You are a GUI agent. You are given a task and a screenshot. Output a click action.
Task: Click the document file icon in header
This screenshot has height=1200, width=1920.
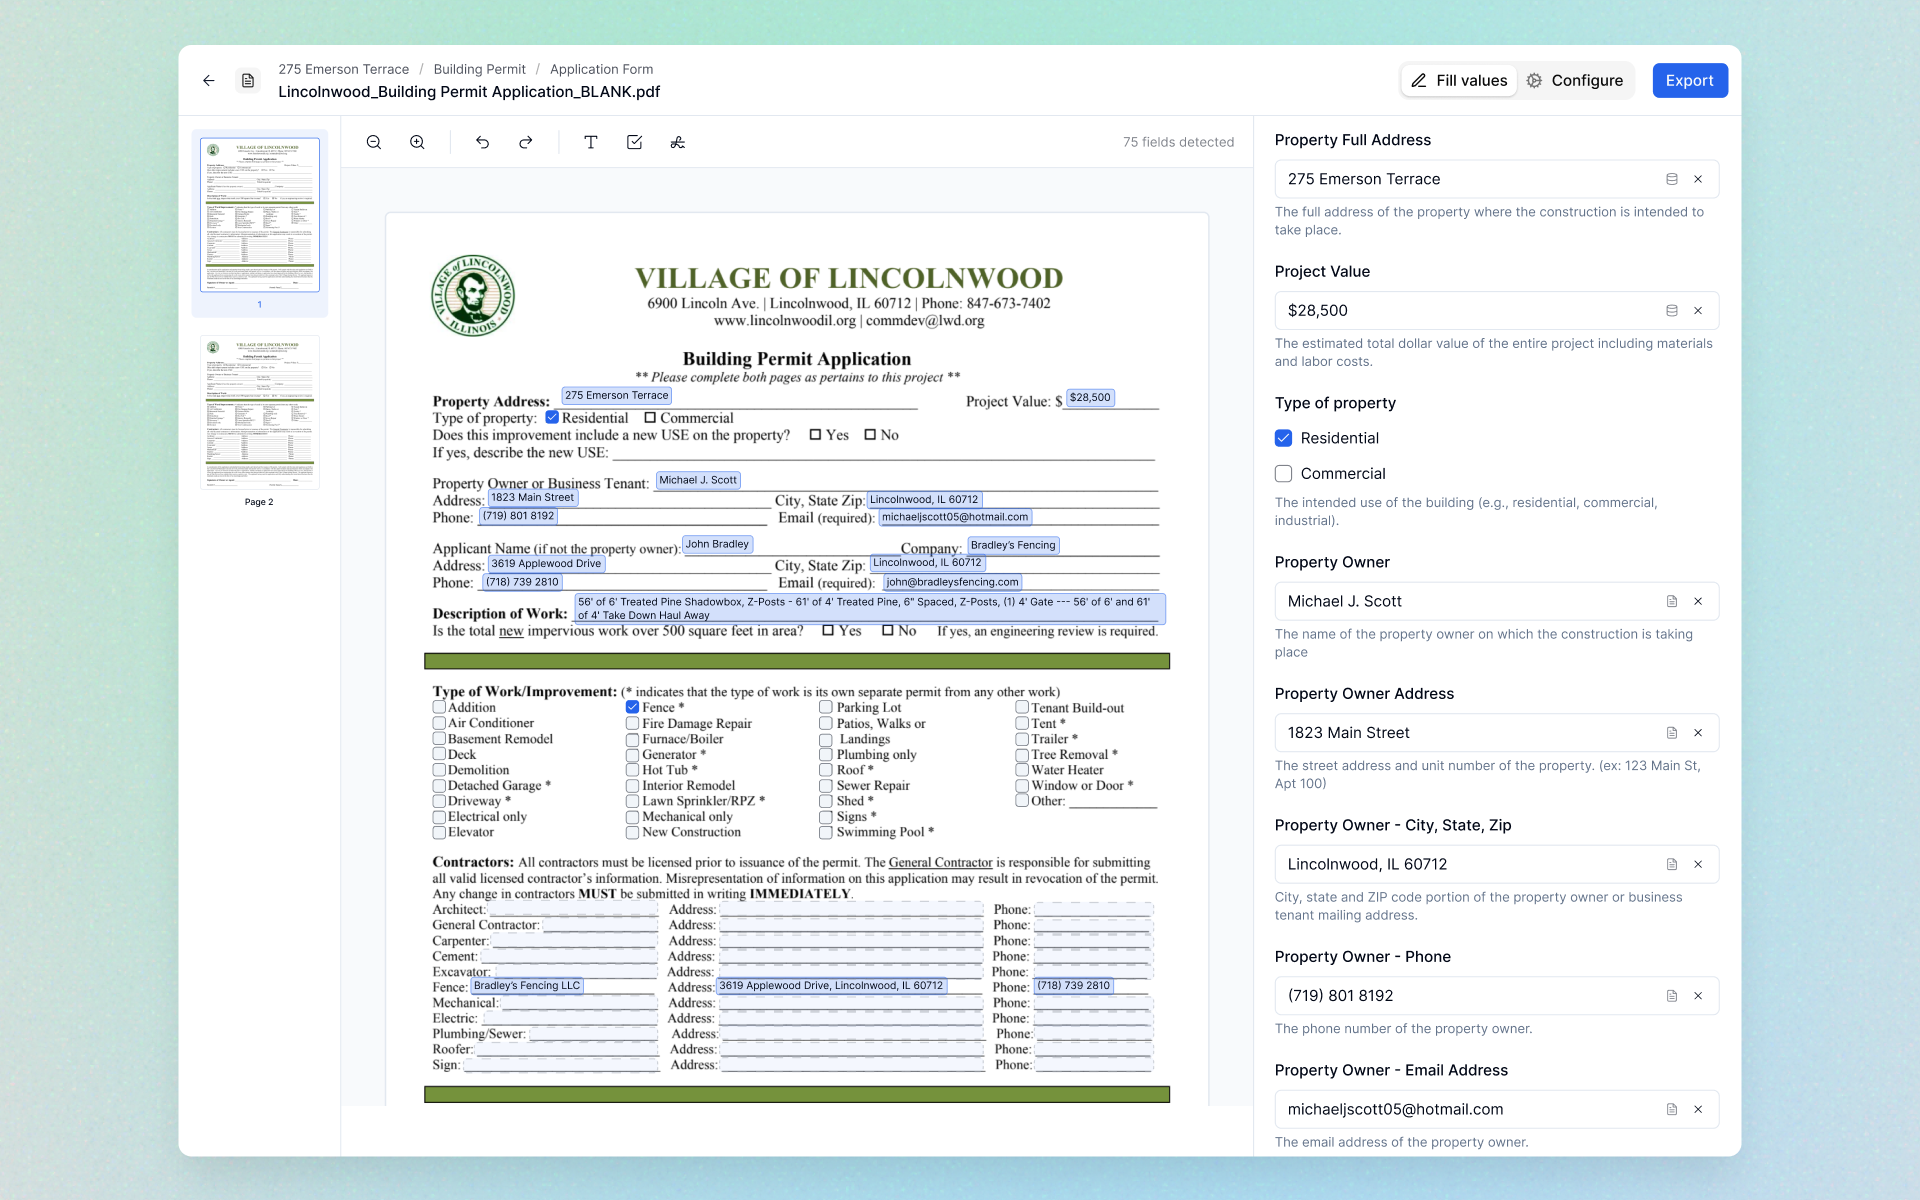(x=248, y=81)
